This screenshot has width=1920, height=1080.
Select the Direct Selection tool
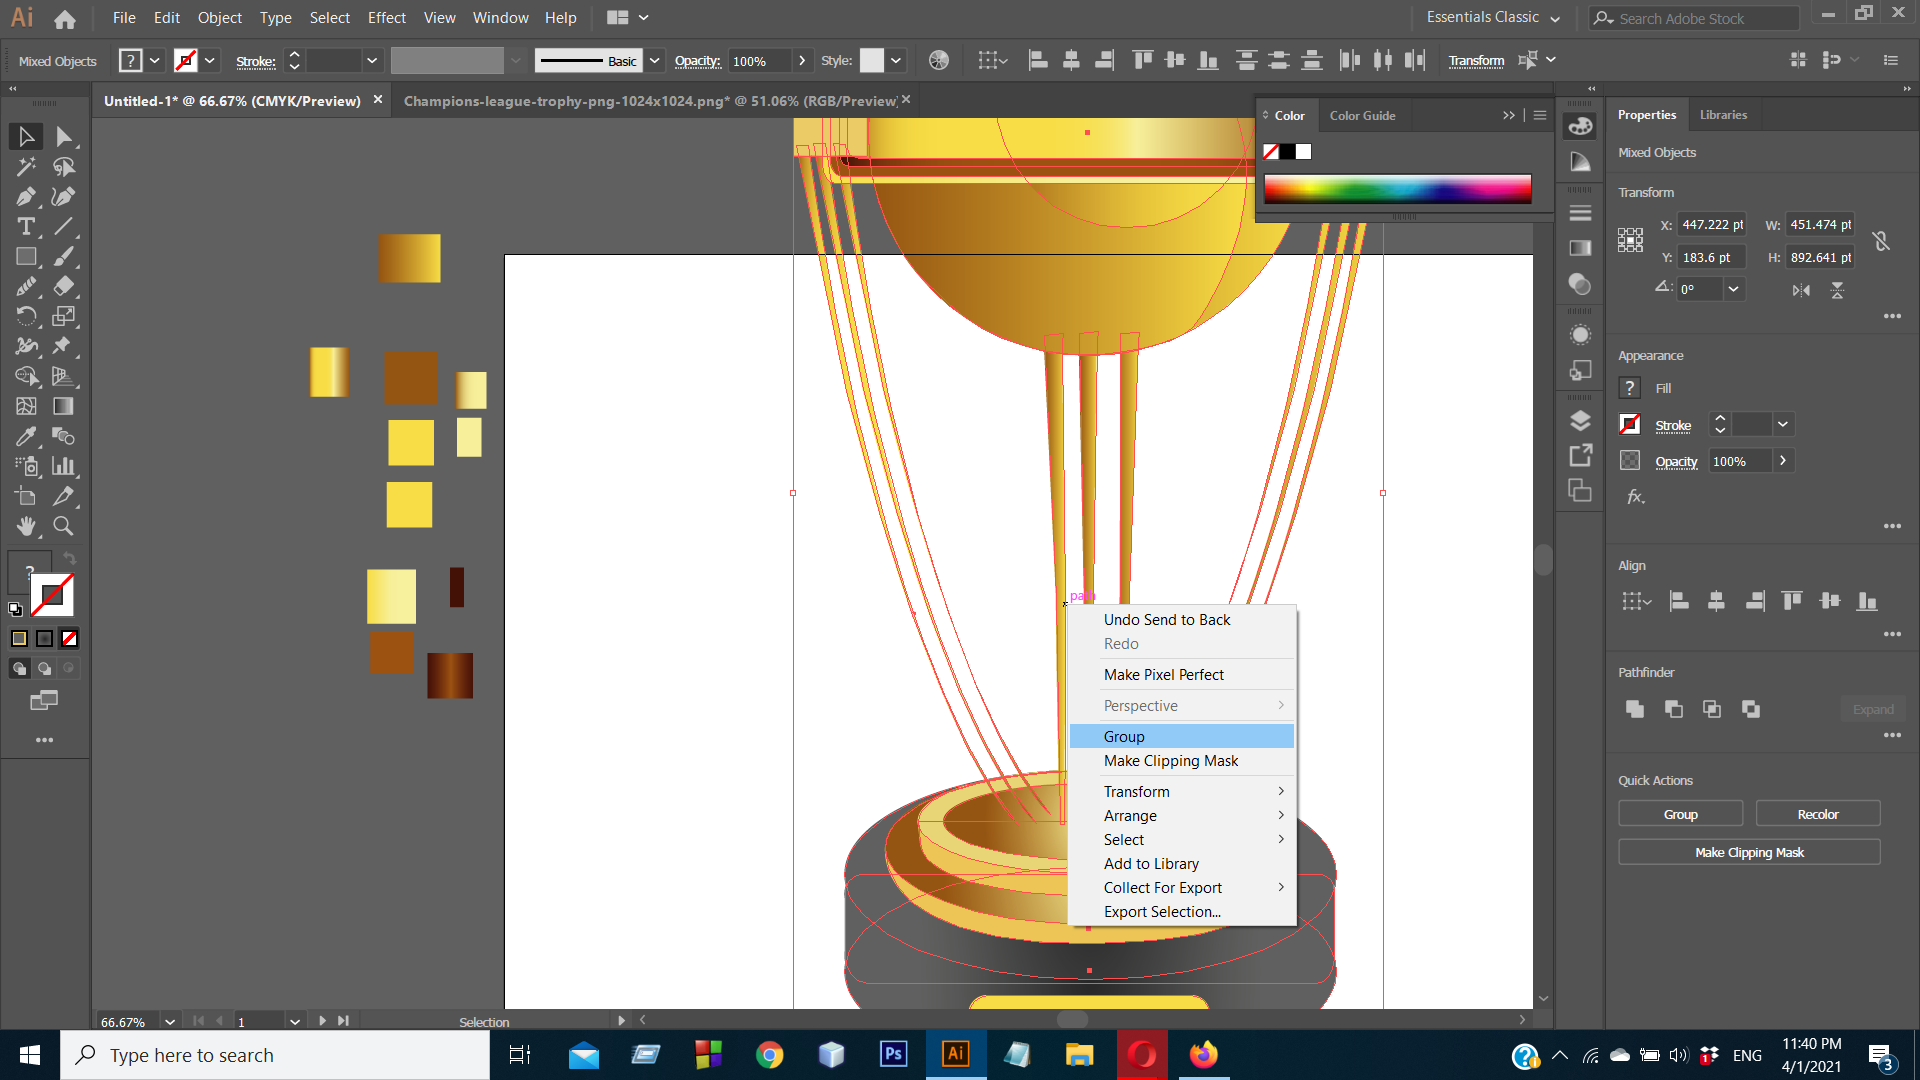[x=64, y=136]
